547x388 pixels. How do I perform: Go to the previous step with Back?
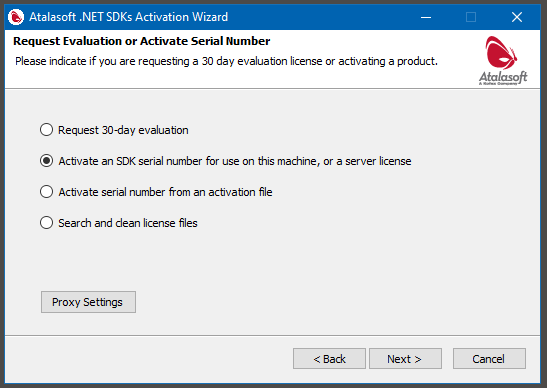pyautogui.click(x=329, y=358)
